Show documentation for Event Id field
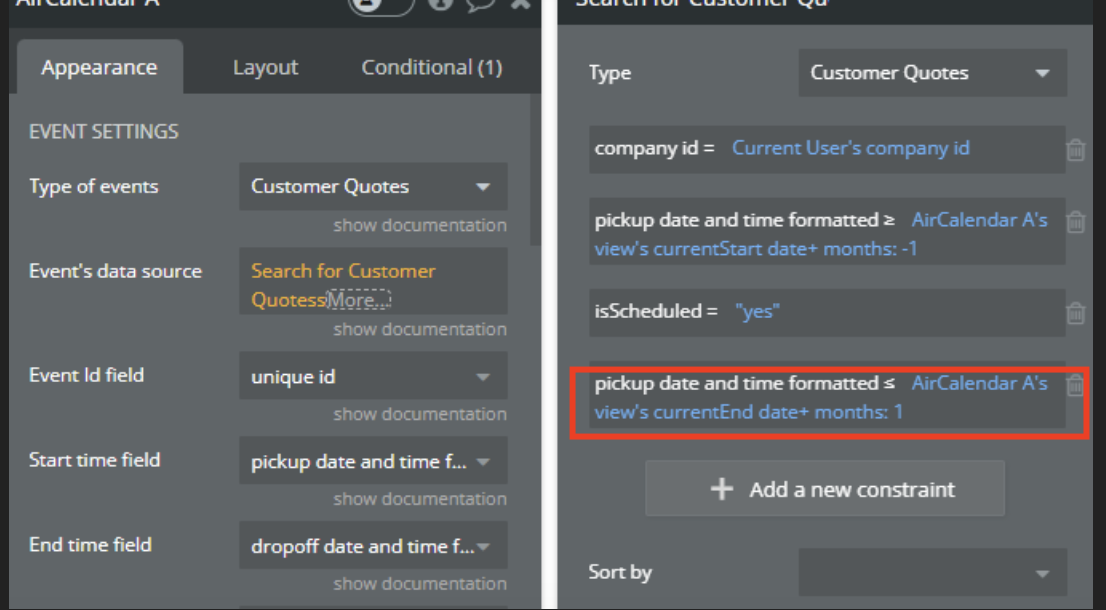Image resolution: width=1106 pixels, height=610 pixels. tap(420, 413)
